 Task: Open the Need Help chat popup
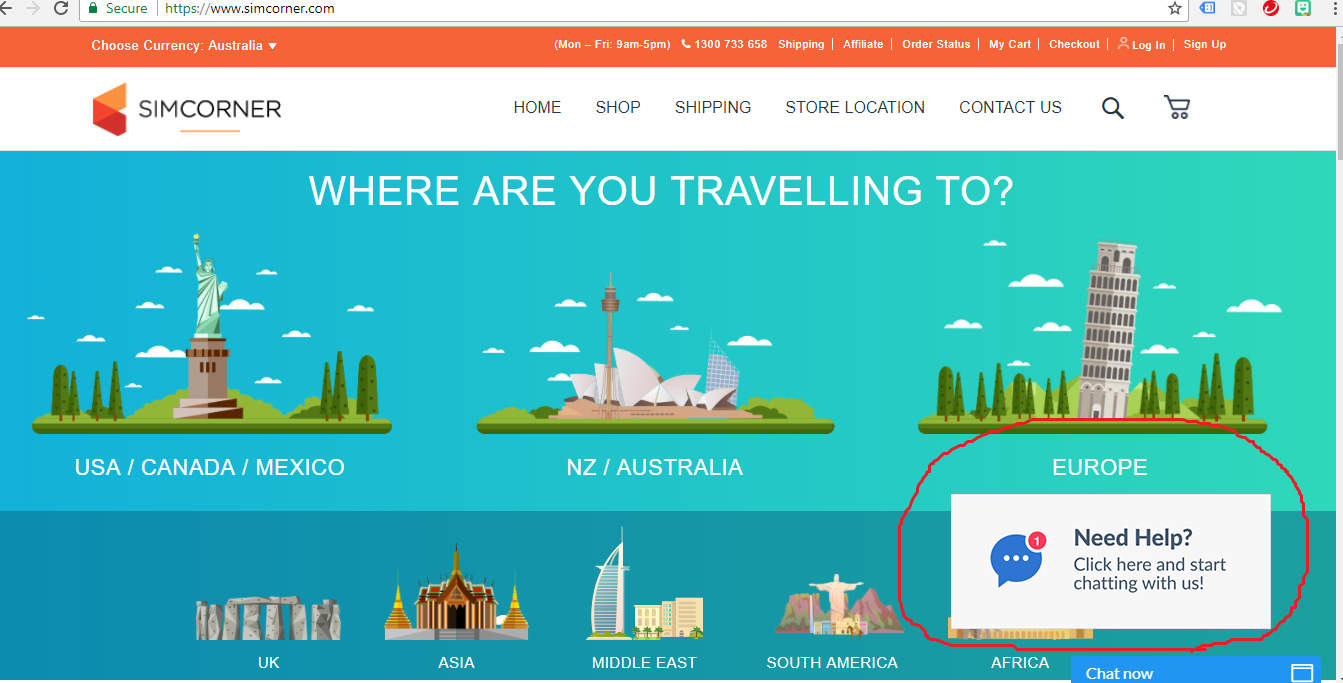tap(1110, 560)
